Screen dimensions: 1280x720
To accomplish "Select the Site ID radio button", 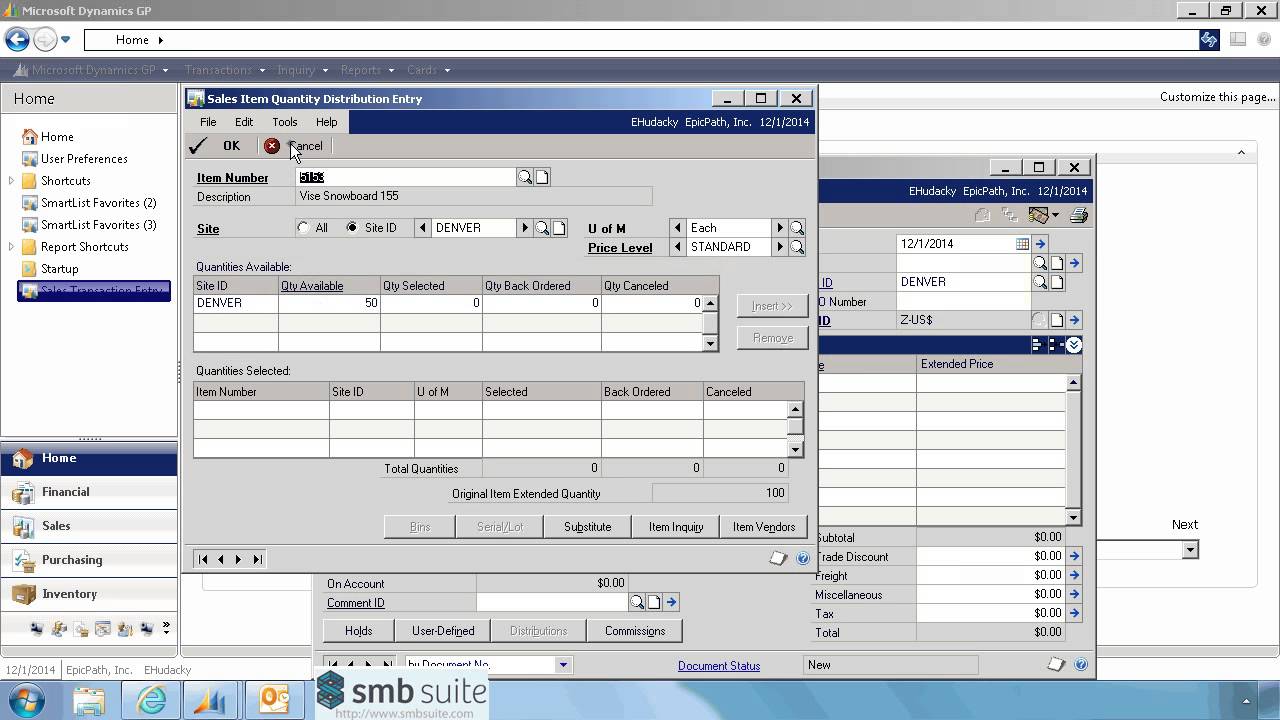I will (352, 228).
